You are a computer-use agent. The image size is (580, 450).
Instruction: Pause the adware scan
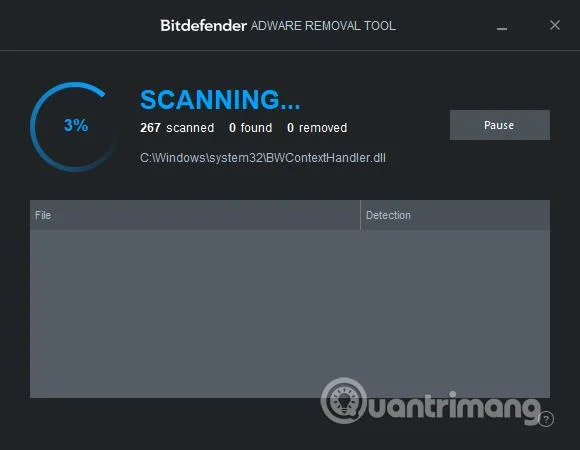click(x=500, y=125)
